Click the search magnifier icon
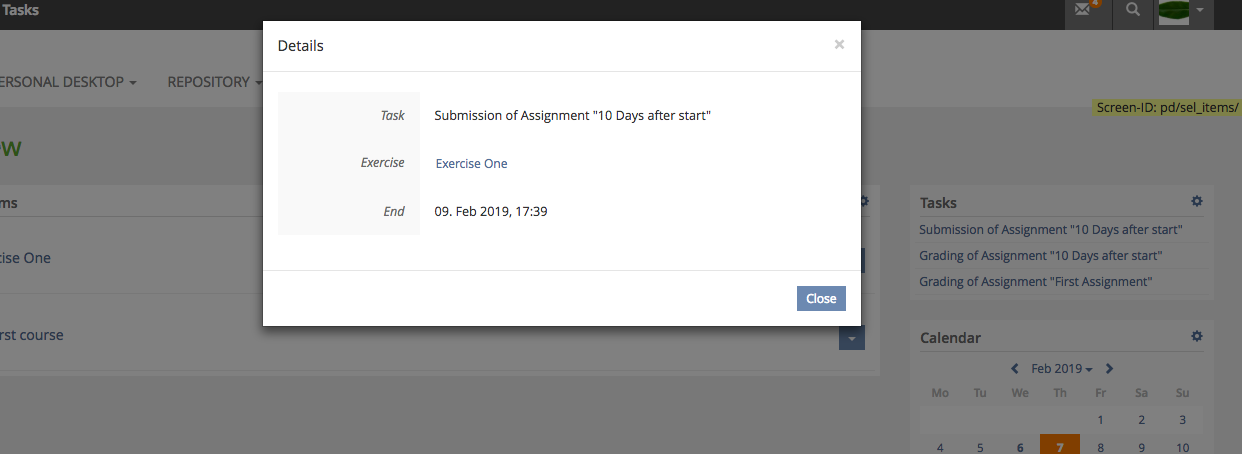1242x454 pixels. tap(1132, 10)
